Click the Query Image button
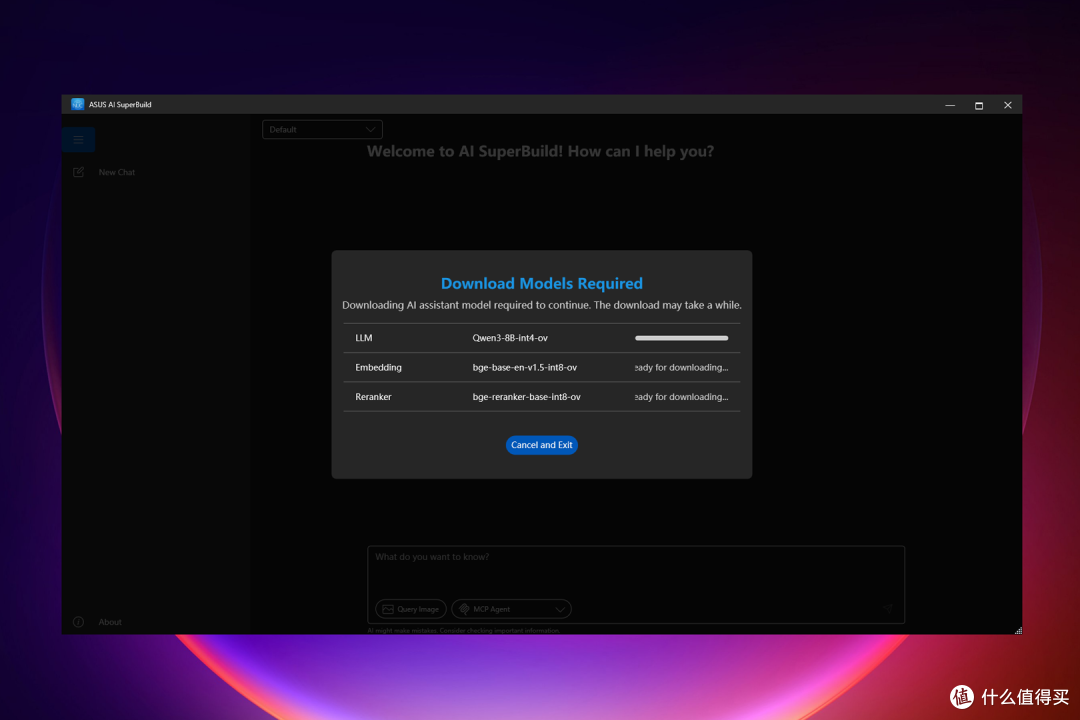The width and height of the screenshot is (1080, 720). pos(411,609)
